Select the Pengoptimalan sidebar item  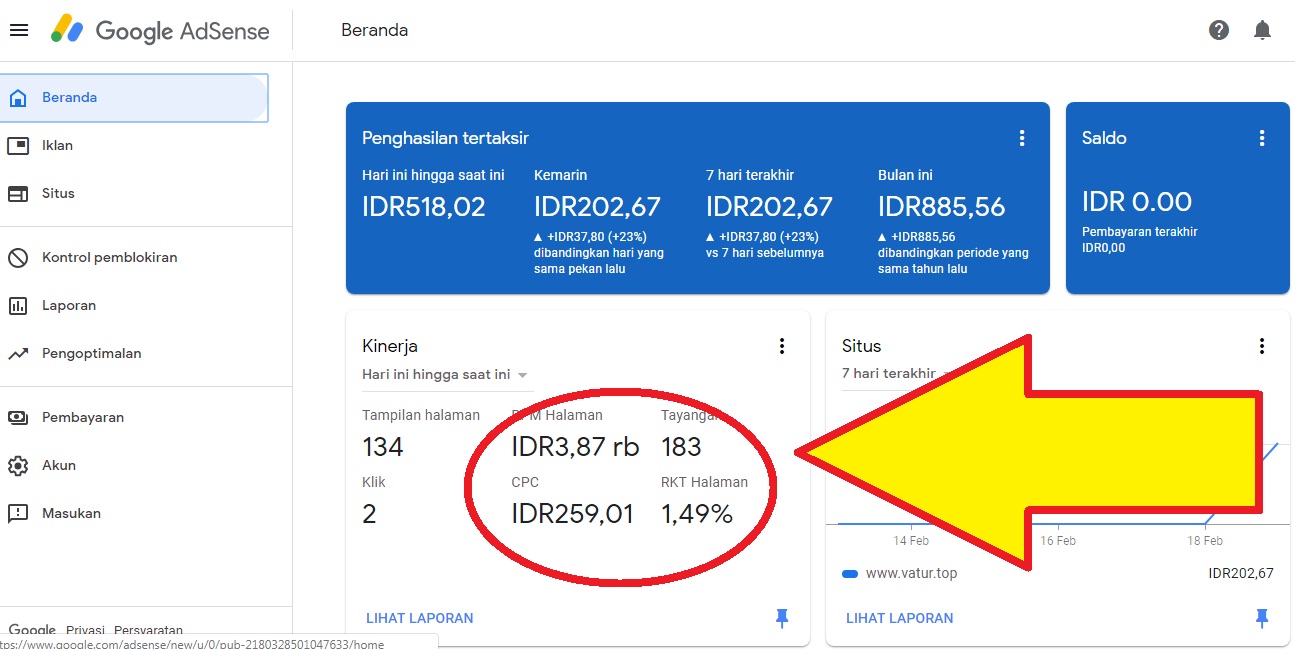pyautogui.click(x=90, y=353)
